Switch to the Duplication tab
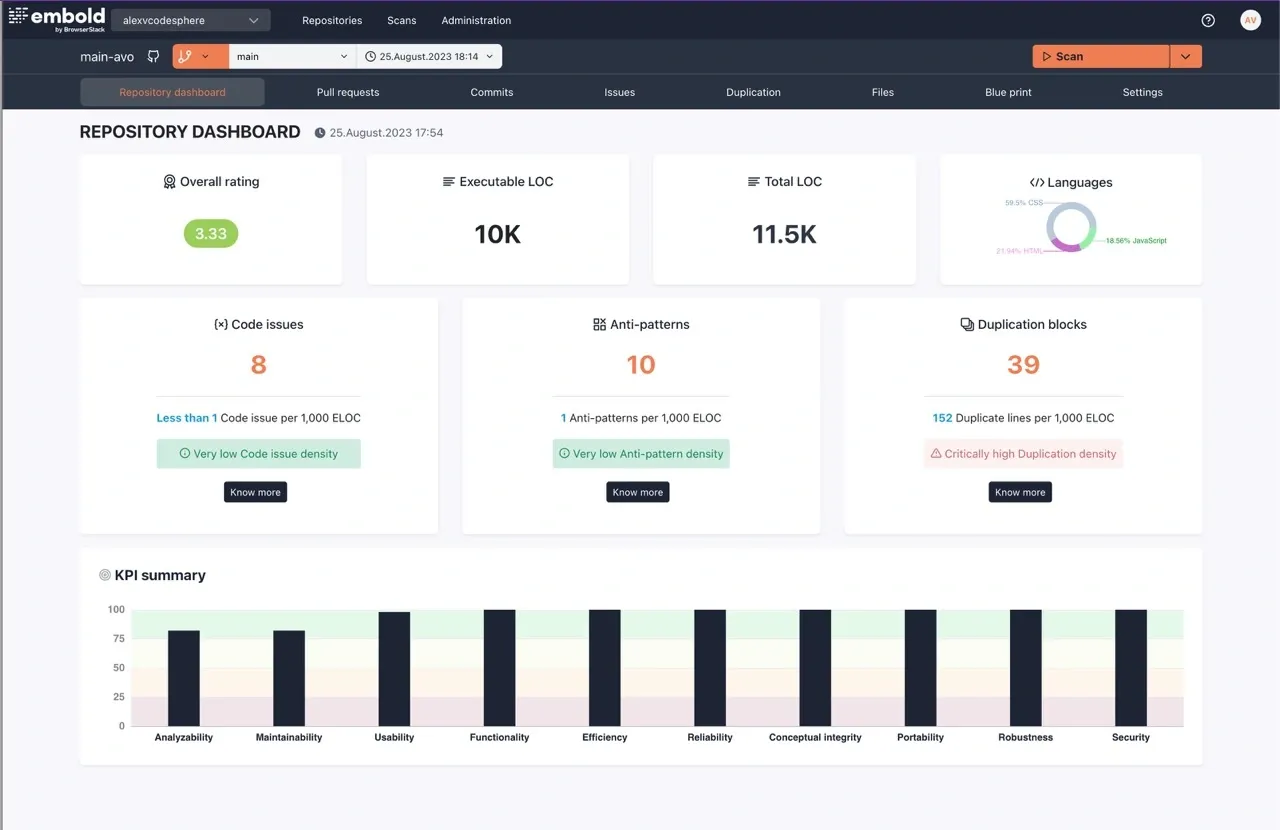Screen dimensions: 1280x830 coord(753,91)
